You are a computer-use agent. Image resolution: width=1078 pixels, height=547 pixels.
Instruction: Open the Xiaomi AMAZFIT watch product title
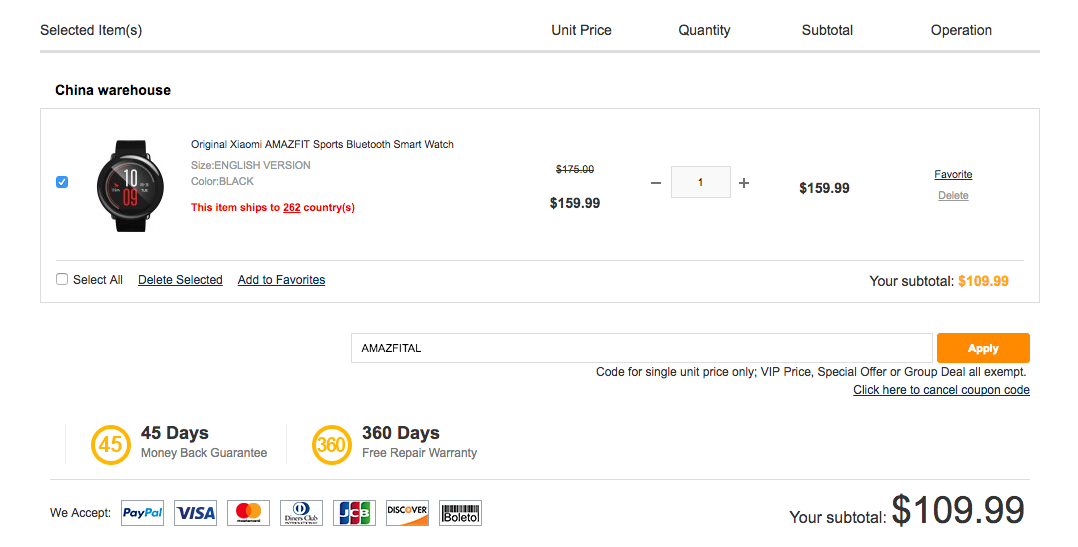click(322, 145)
